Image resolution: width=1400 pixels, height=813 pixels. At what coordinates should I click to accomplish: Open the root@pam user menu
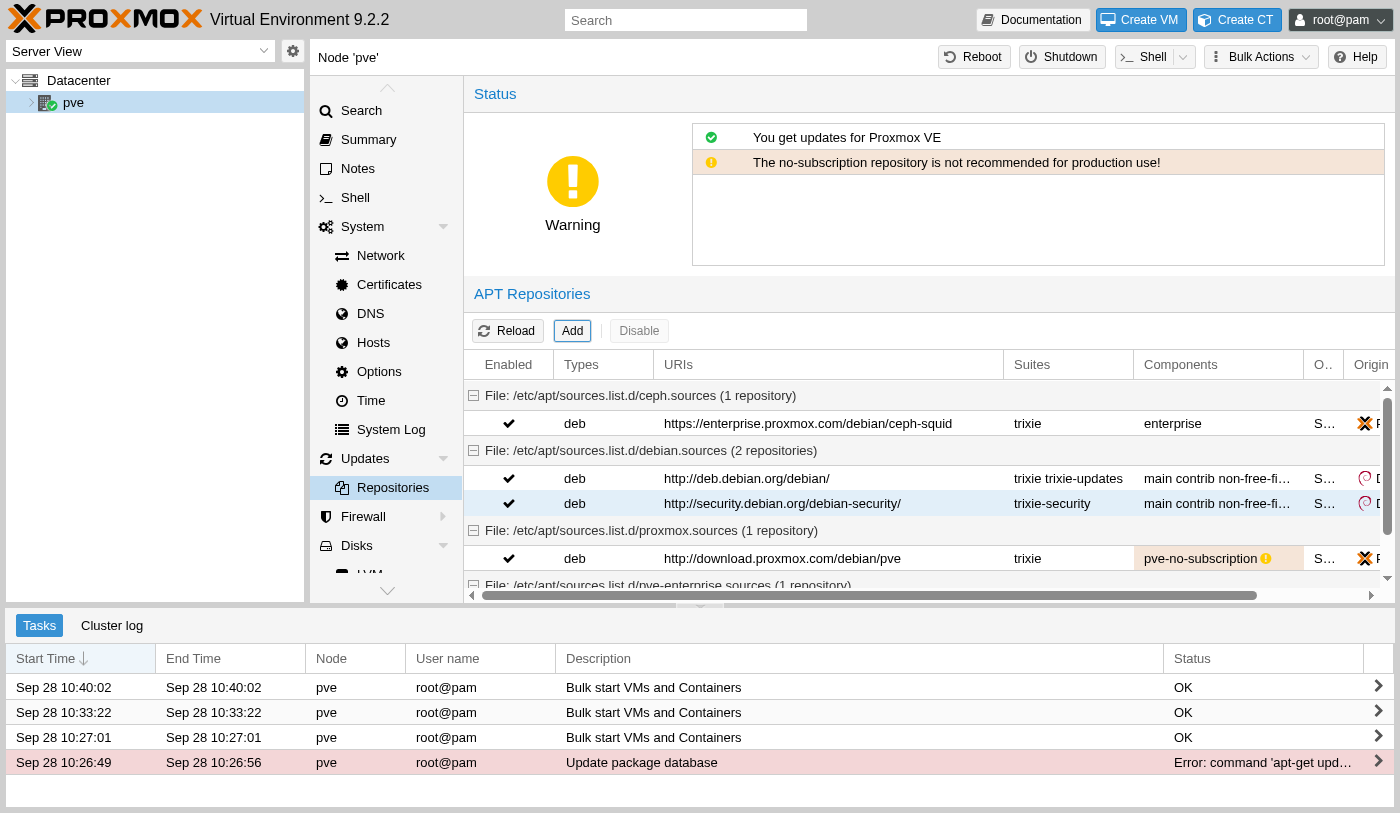1340,20
